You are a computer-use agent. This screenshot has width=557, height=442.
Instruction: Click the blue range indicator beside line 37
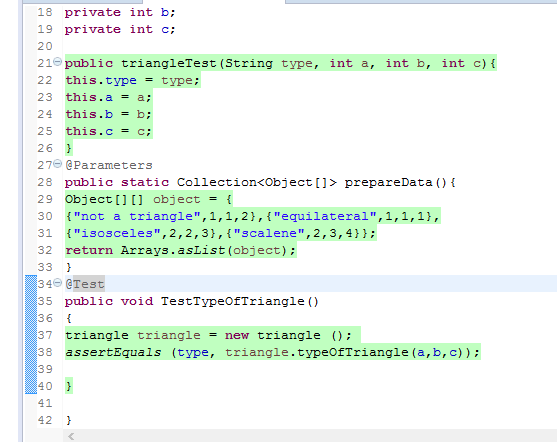pos(31,335)
